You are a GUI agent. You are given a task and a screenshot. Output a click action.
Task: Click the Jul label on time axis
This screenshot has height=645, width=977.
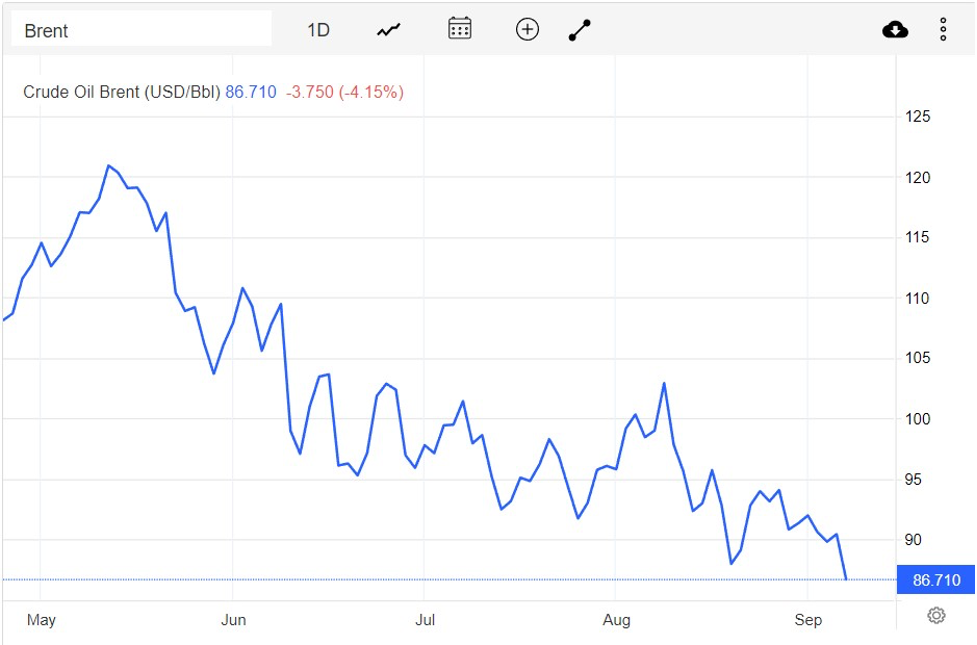[x=425, y=620]
